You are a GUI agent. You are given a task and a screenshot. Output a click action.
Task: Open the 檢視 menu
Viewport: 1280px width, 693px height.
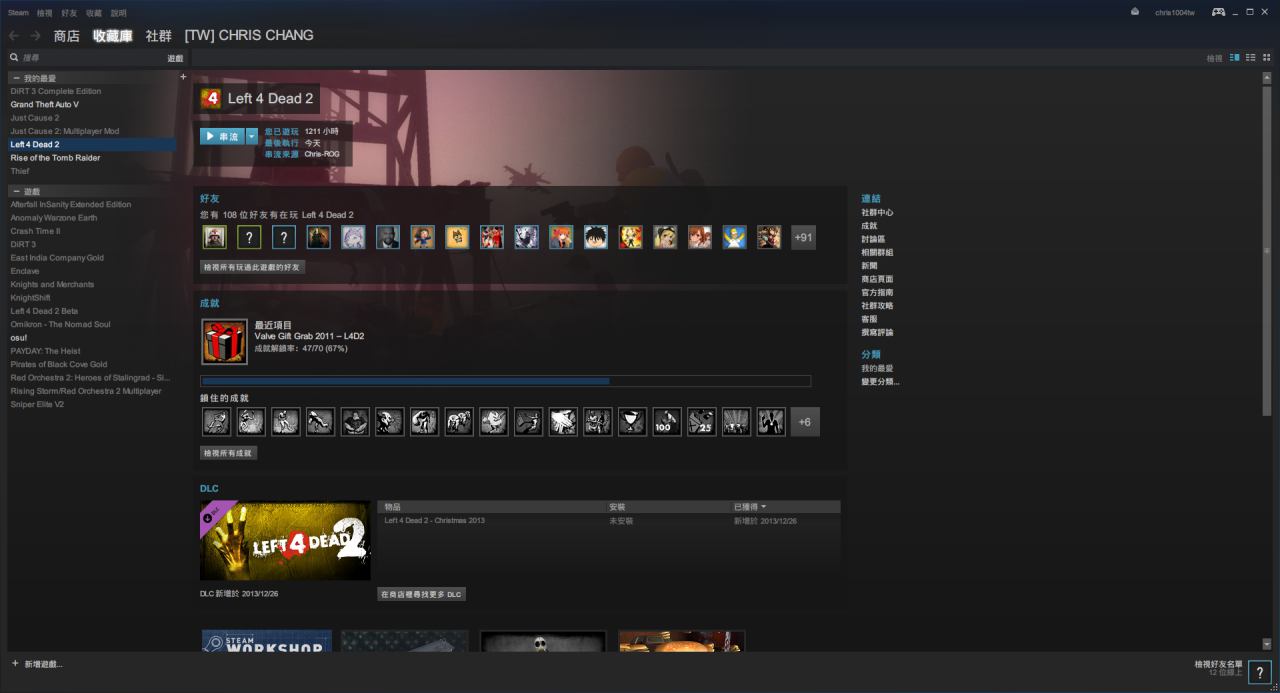pyautogui.click(x=45, y=13)
